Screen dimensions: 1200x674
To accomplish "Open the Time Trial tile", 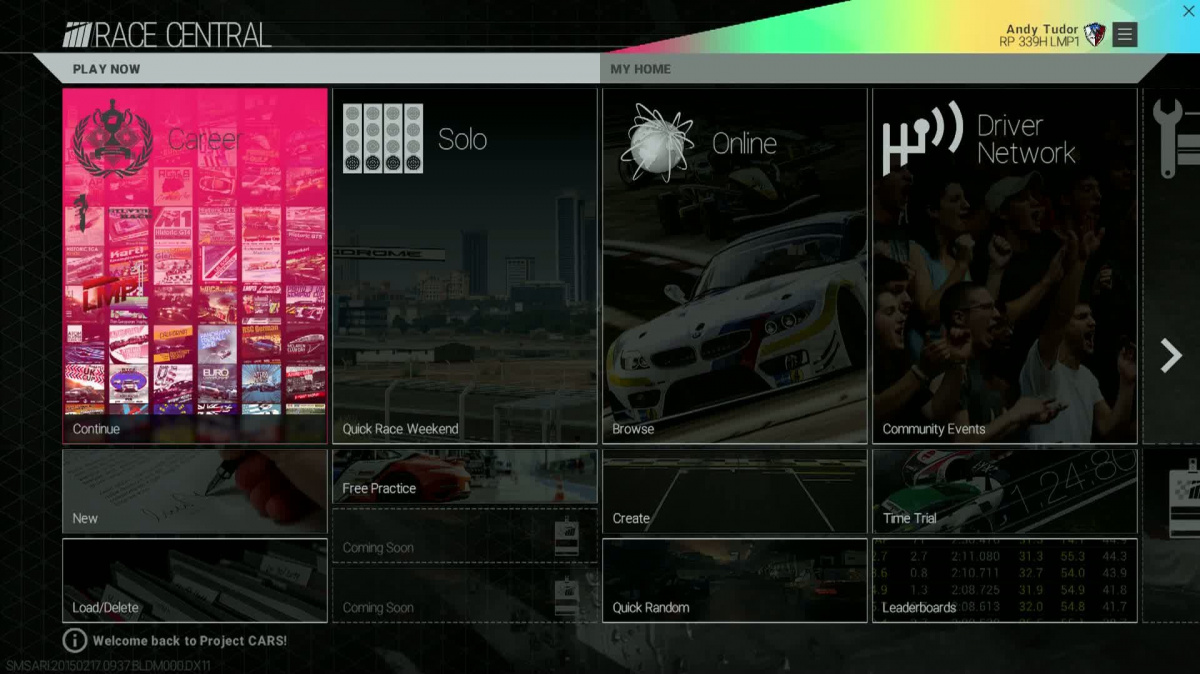I will [1004, 491].
